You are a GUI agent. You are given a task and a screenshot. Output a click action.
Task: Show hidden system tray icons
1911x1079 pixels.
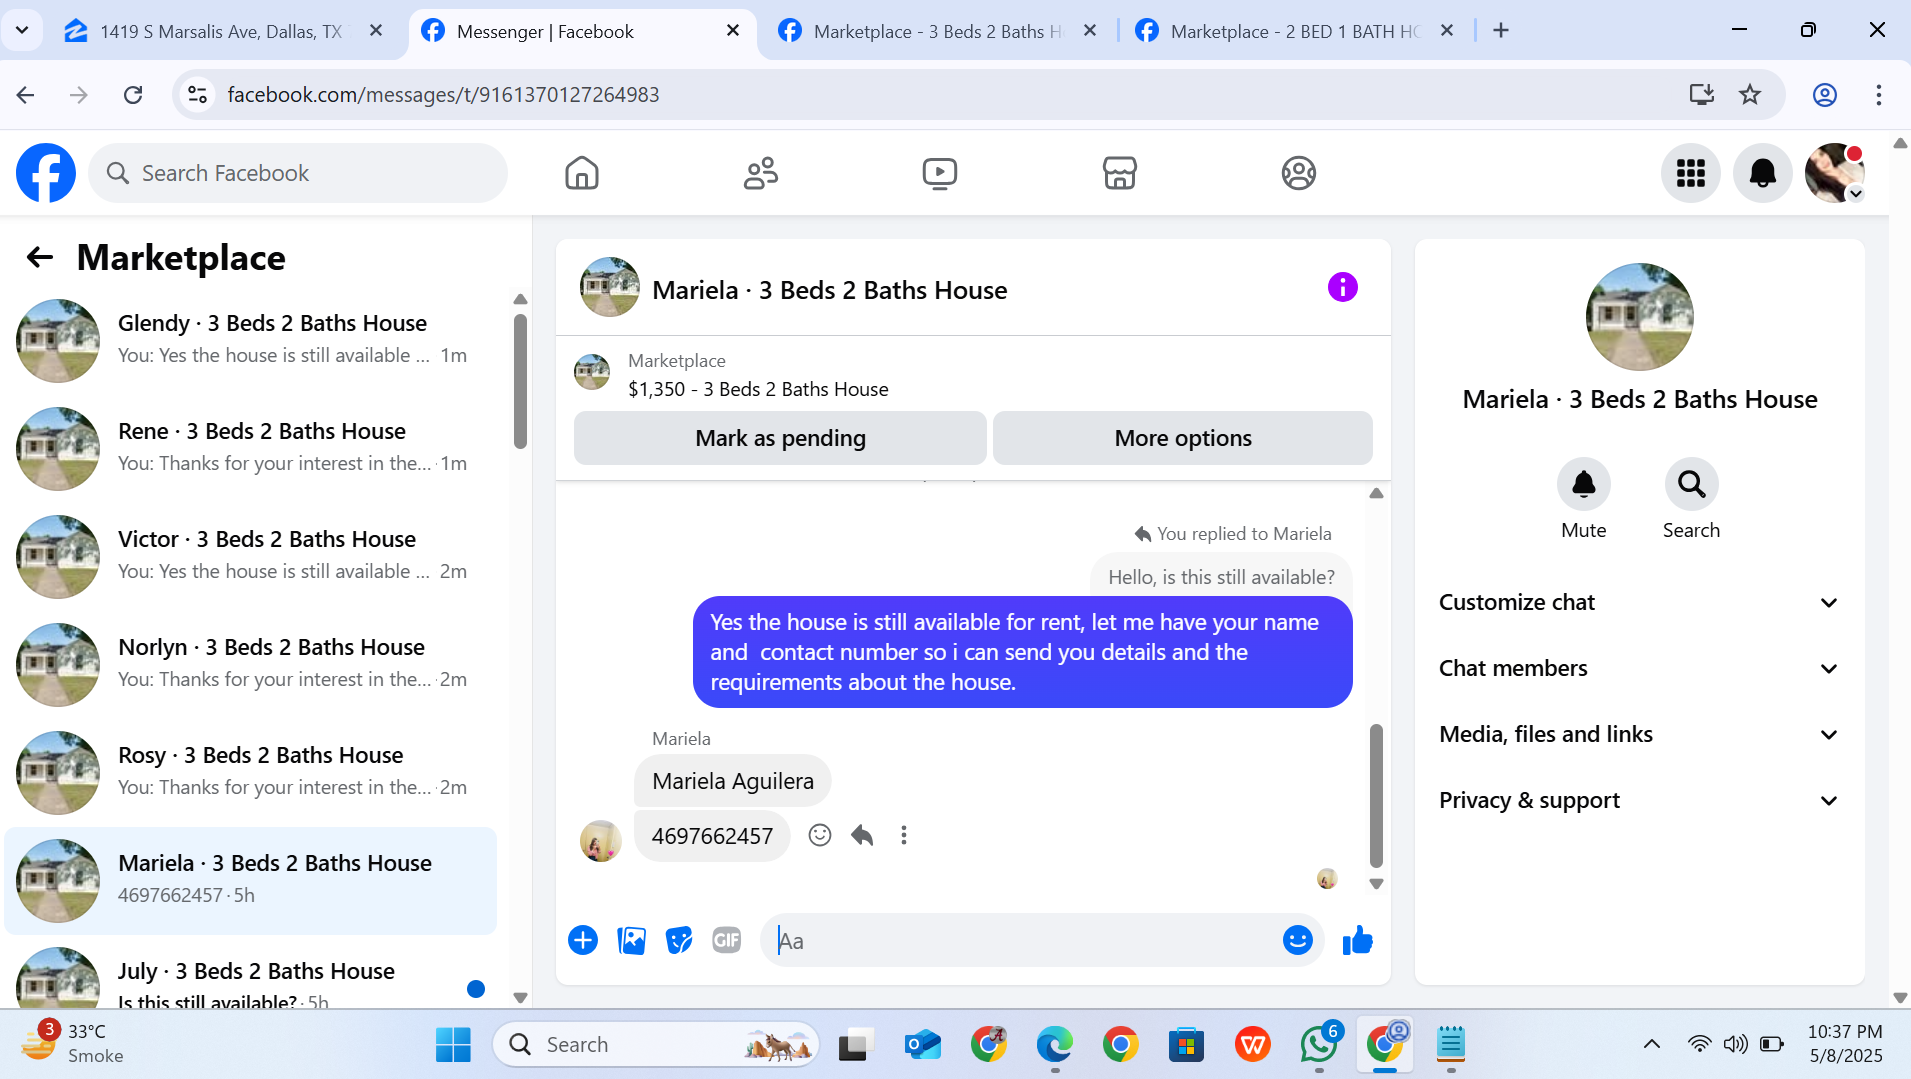coord(1652,1045)
